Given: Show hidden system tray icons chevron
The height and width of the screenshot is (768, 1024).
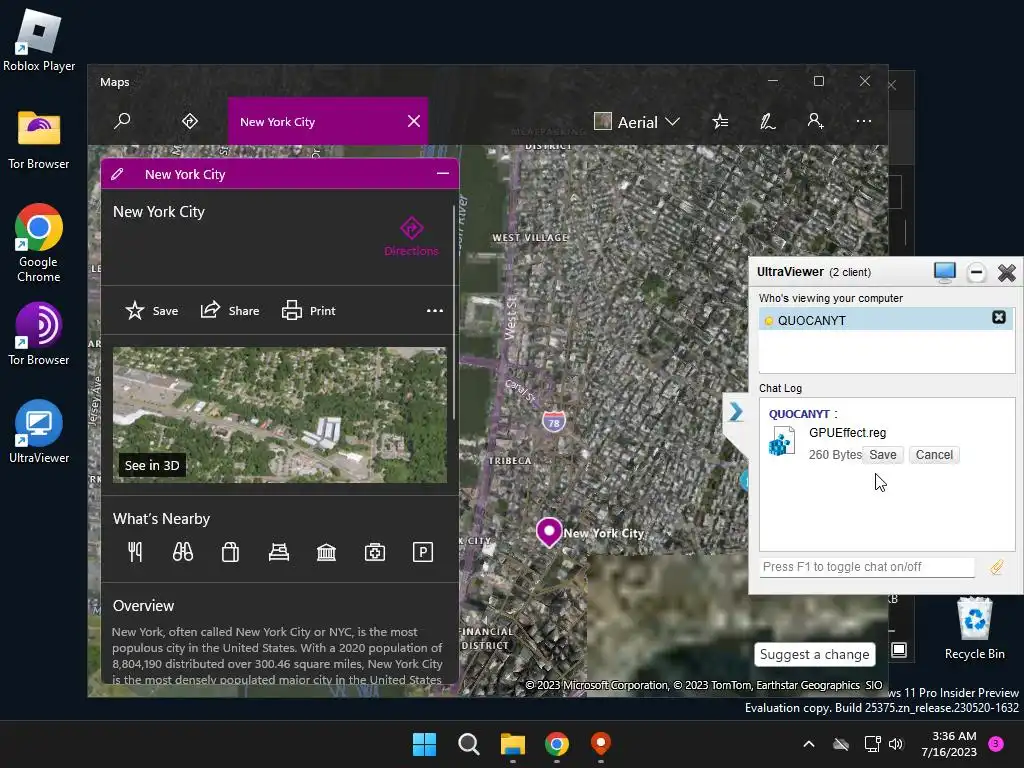Looking at the screenshot, I should pos(808,744).
